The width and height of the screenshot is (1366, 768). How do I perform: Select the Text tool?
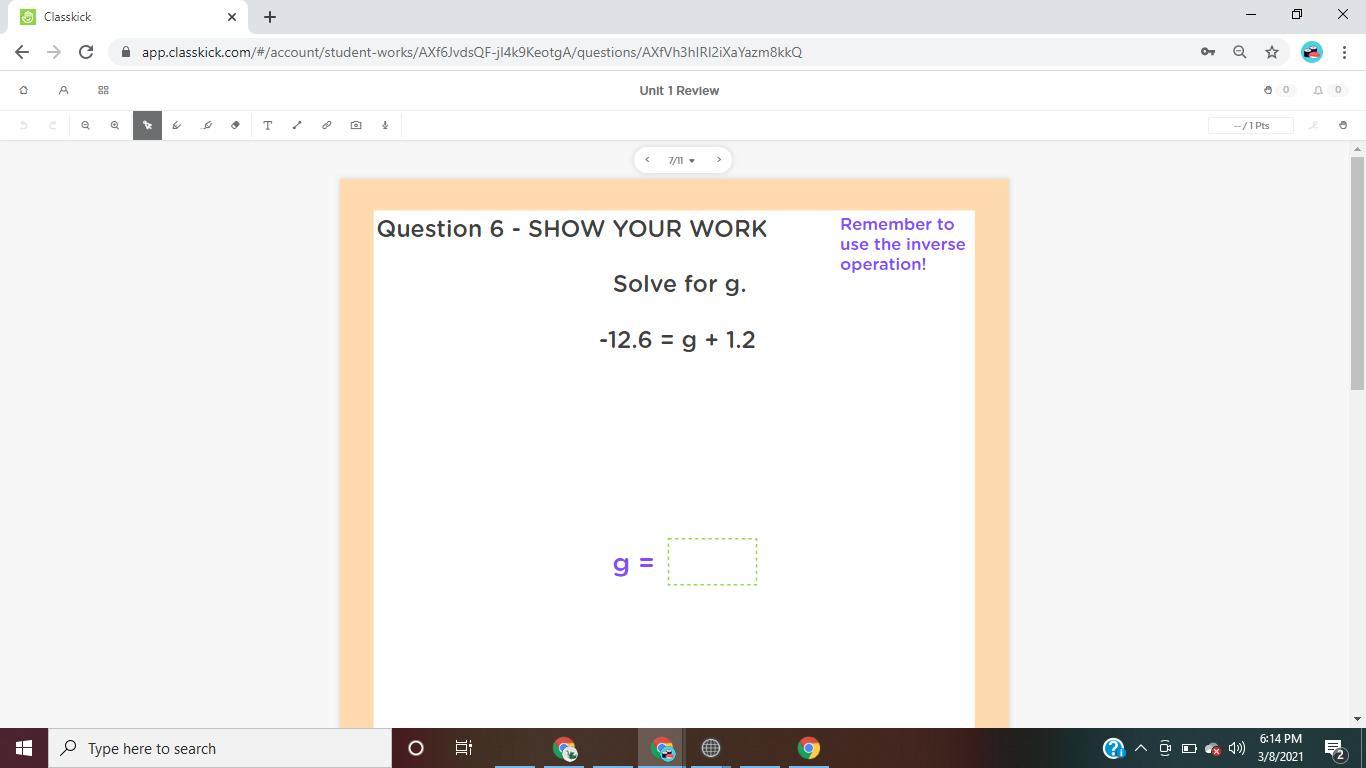click(267, 125)
